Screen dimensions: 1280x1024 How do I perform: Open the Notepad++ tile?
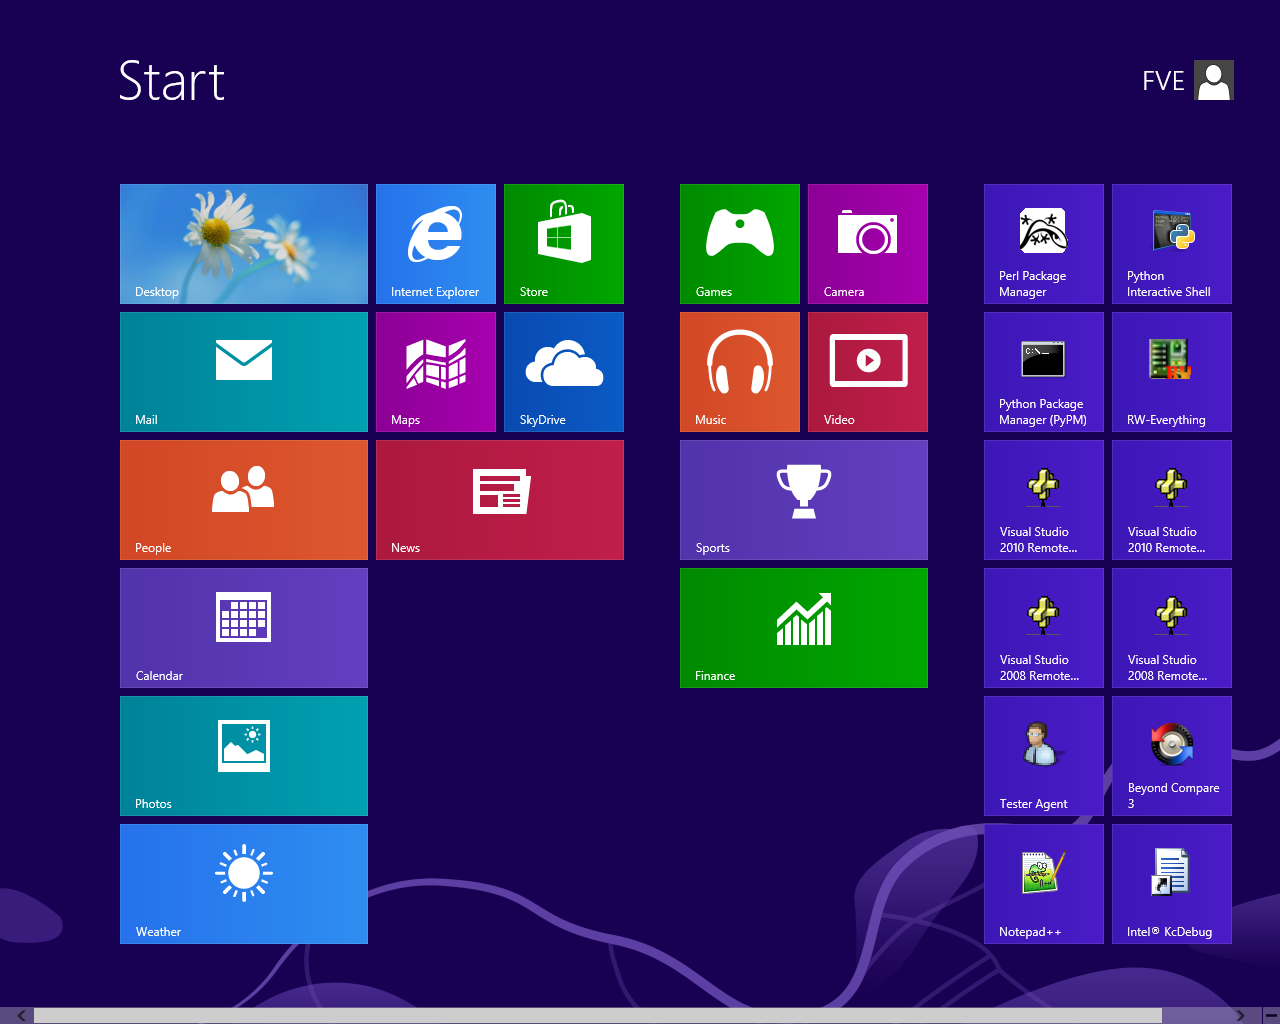tap(1044, 884)
